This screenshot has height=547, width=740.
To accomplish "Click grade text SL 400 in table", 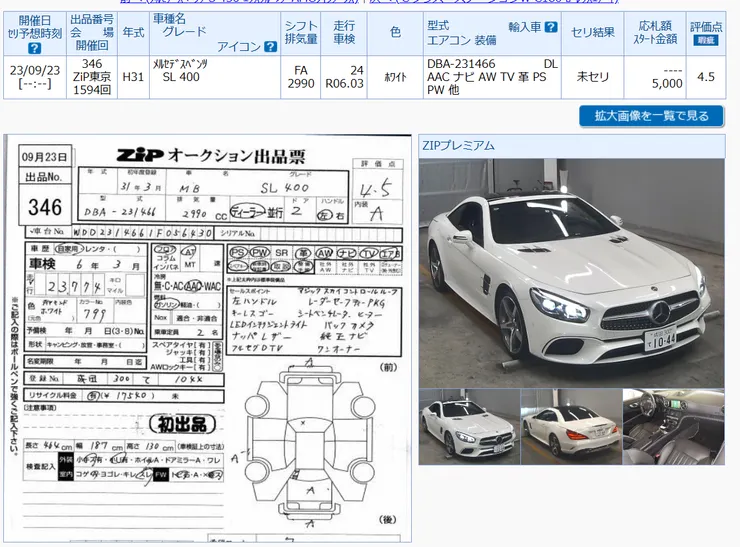I will pyautogui.click(x=181, y=77).
